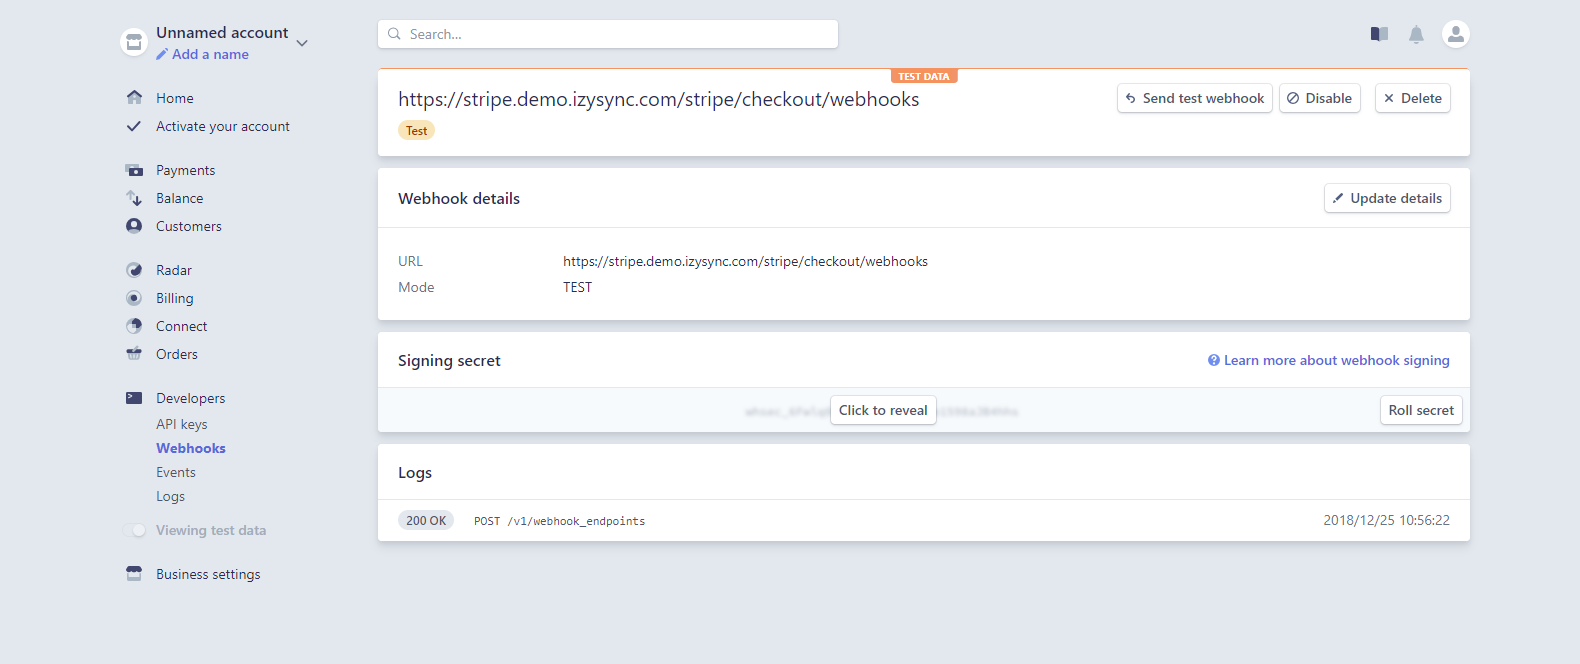Click the webhook URL page heading
Viewport: 1580px width, 664px height.
coord(659,99)
